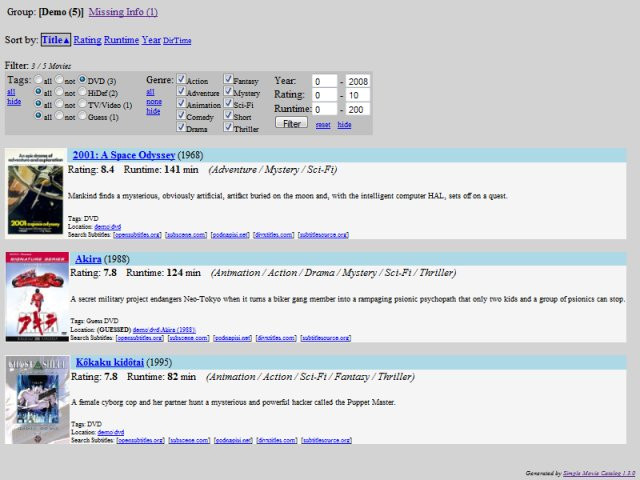This screenshot has width=640, height=480.
Task: Click the Filter button
Action: coord(291,123)
